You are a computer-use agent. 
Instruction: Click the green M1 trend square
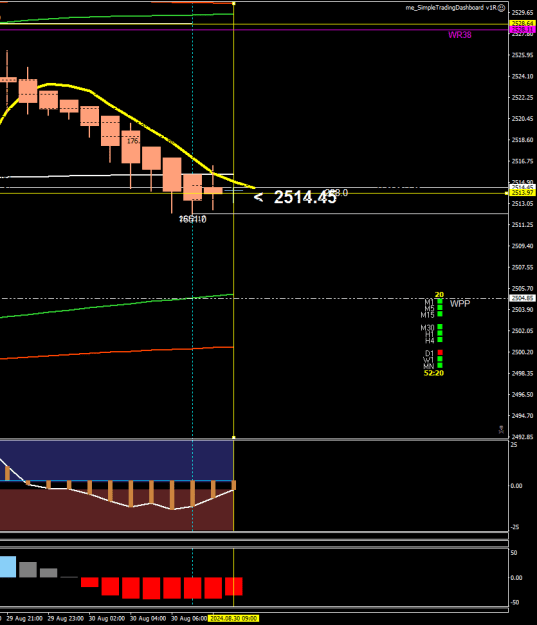point(440,301)
